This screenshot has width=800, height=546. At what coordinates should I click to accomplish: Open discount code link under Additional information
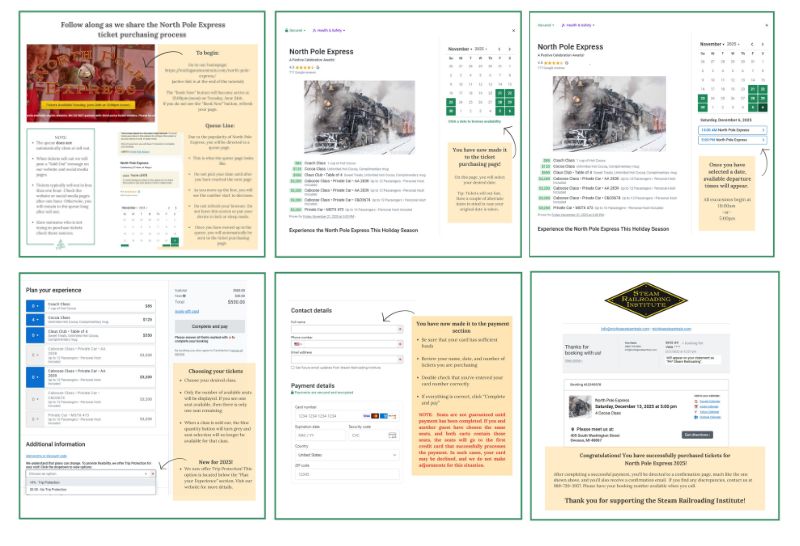46,456
